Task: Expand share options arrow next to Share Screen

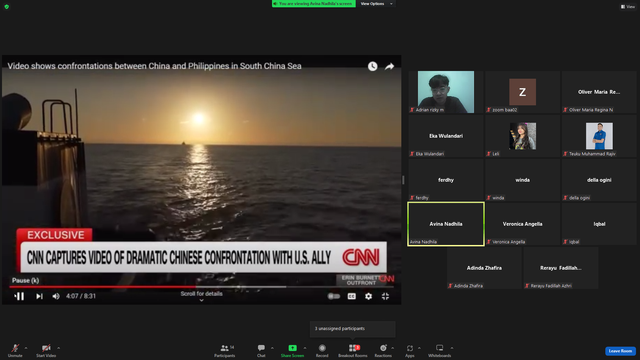Action: 305,348
